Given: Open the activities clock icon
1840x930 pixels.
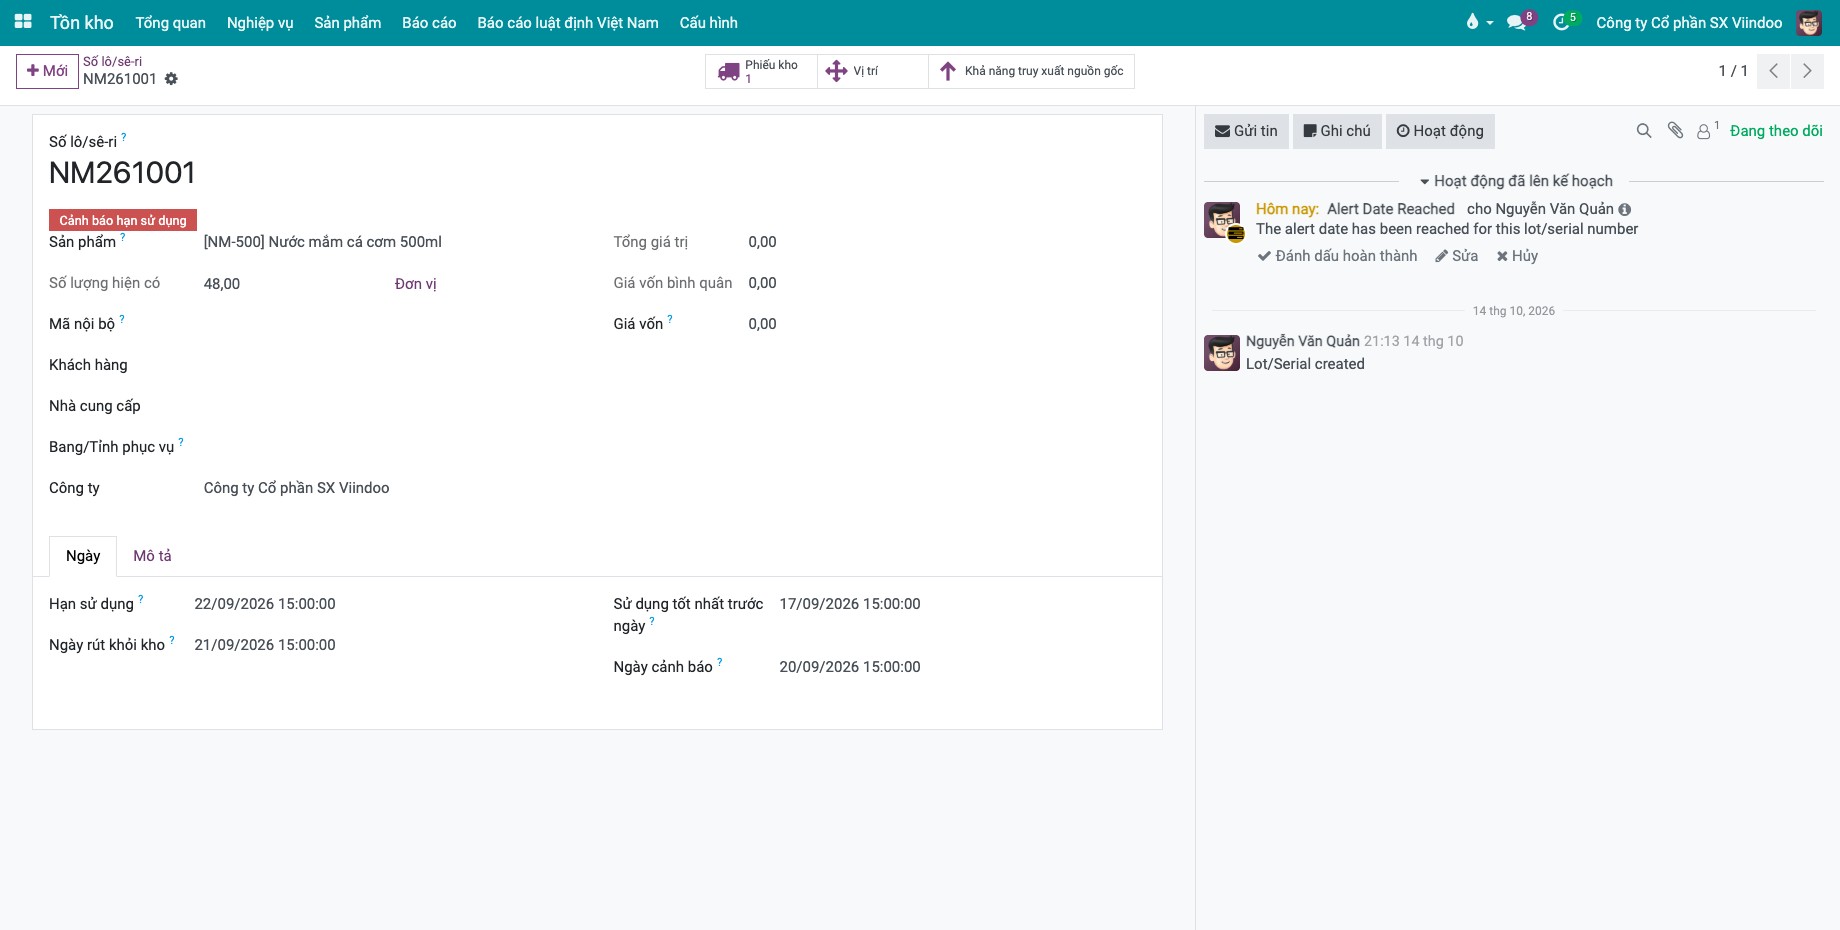Looking at the screenshot, I should click(x=1563, y=22).
